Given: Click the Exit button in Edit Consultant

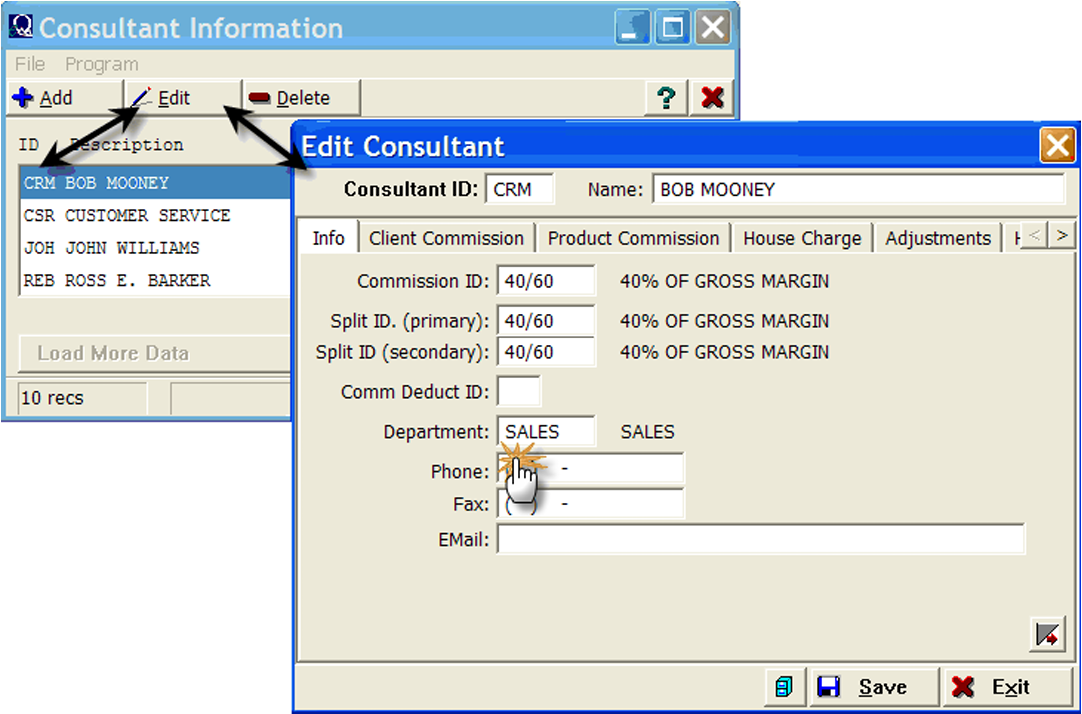Looking at the screenshot, I should click(x=1006, y=686).
